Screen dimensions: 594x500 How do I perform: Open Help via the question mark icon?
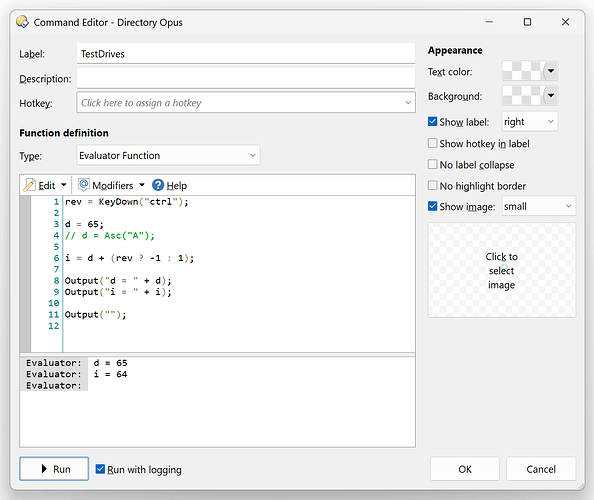[158, 185]
